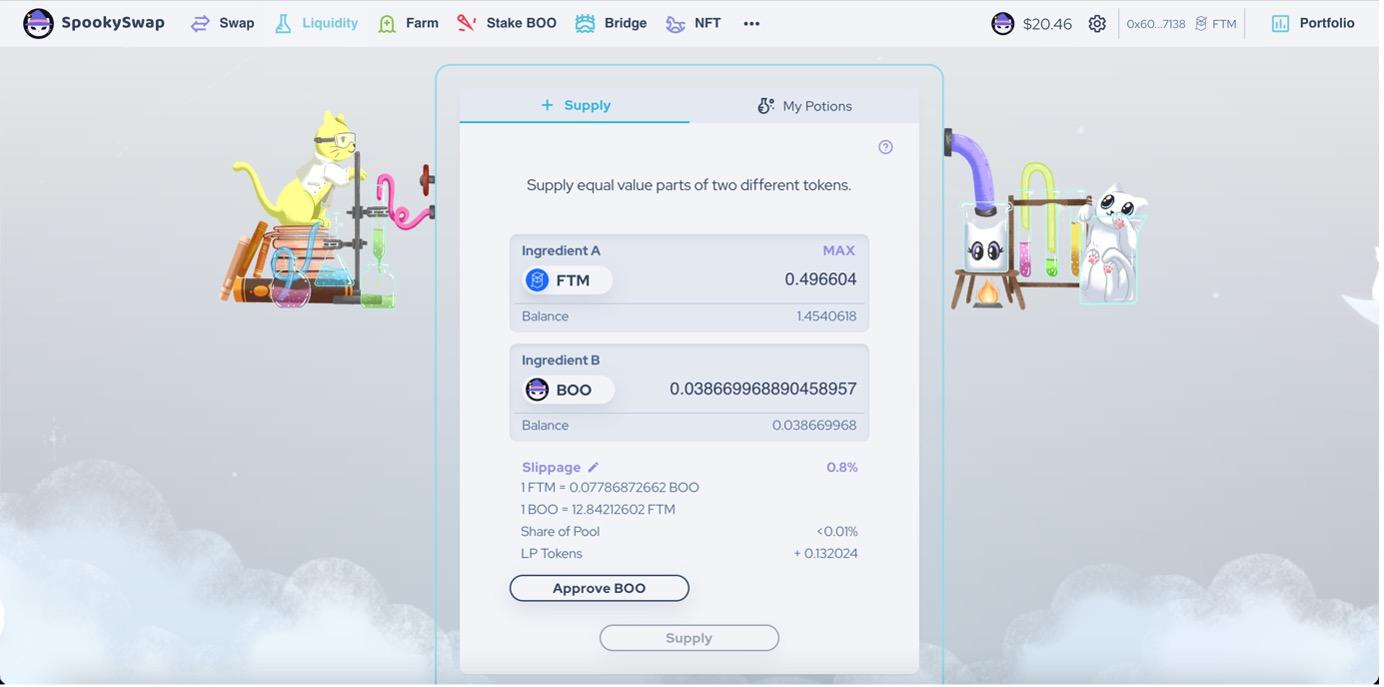Screen dimensions: 1384x687
Task: Go to the Farm section
Action: pyautogui.click(x=408, y=23)
